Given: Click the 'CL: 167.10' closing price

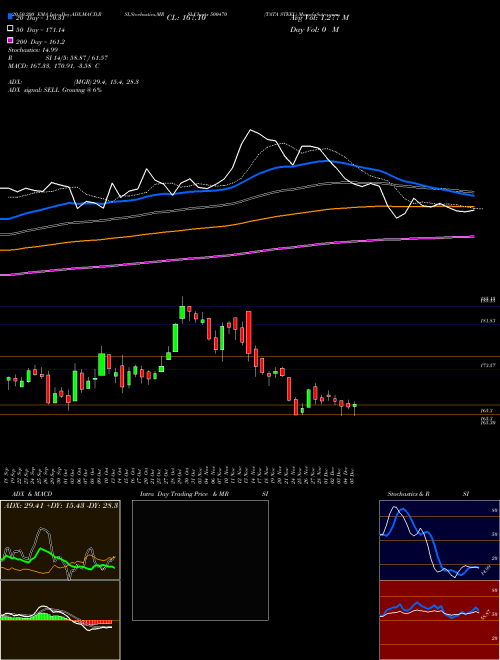Looking at the screenshot, I should tap(186, 18).
